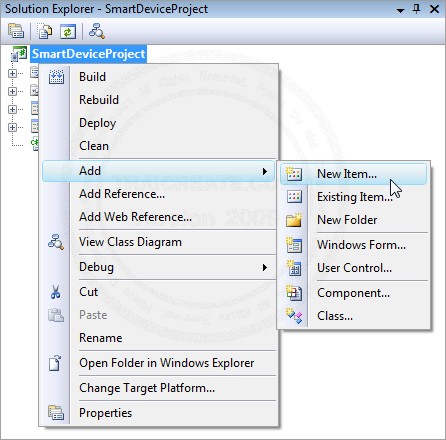
Task: Select New Folder in submenu
Action: click(354, 220)
